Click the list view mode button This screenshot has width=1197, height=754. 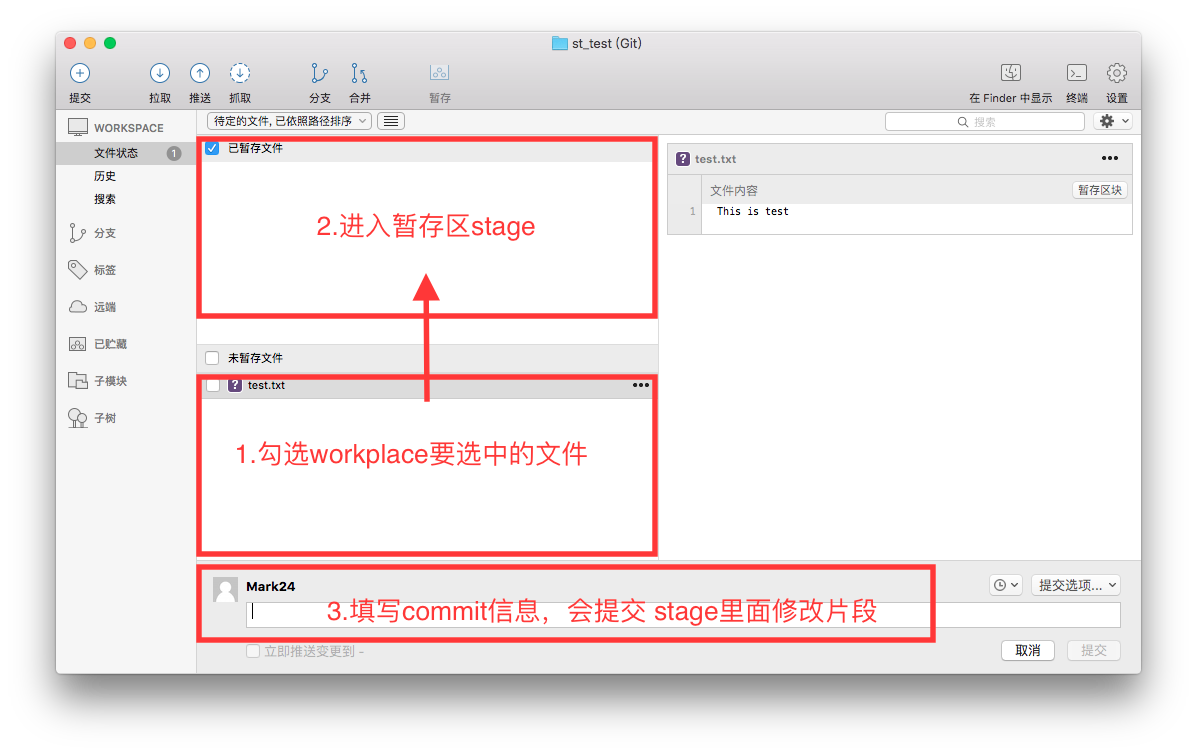pos(390,121)
